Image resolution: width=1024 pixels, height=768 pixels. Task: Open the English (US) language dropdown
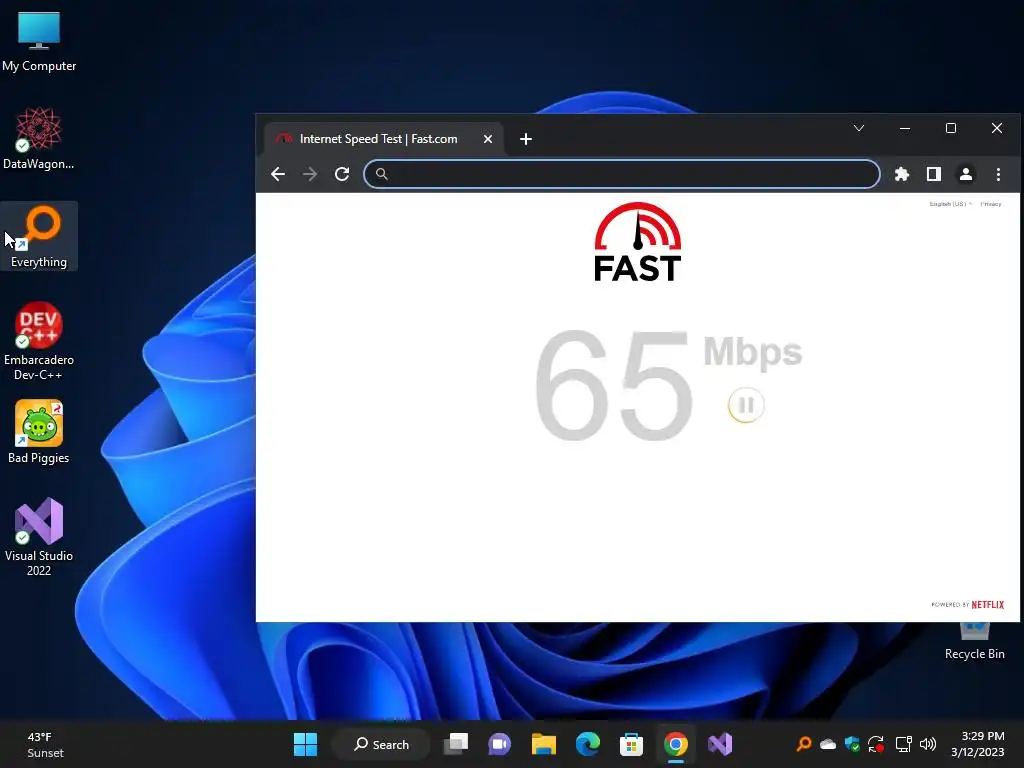(x=951, y=204)
